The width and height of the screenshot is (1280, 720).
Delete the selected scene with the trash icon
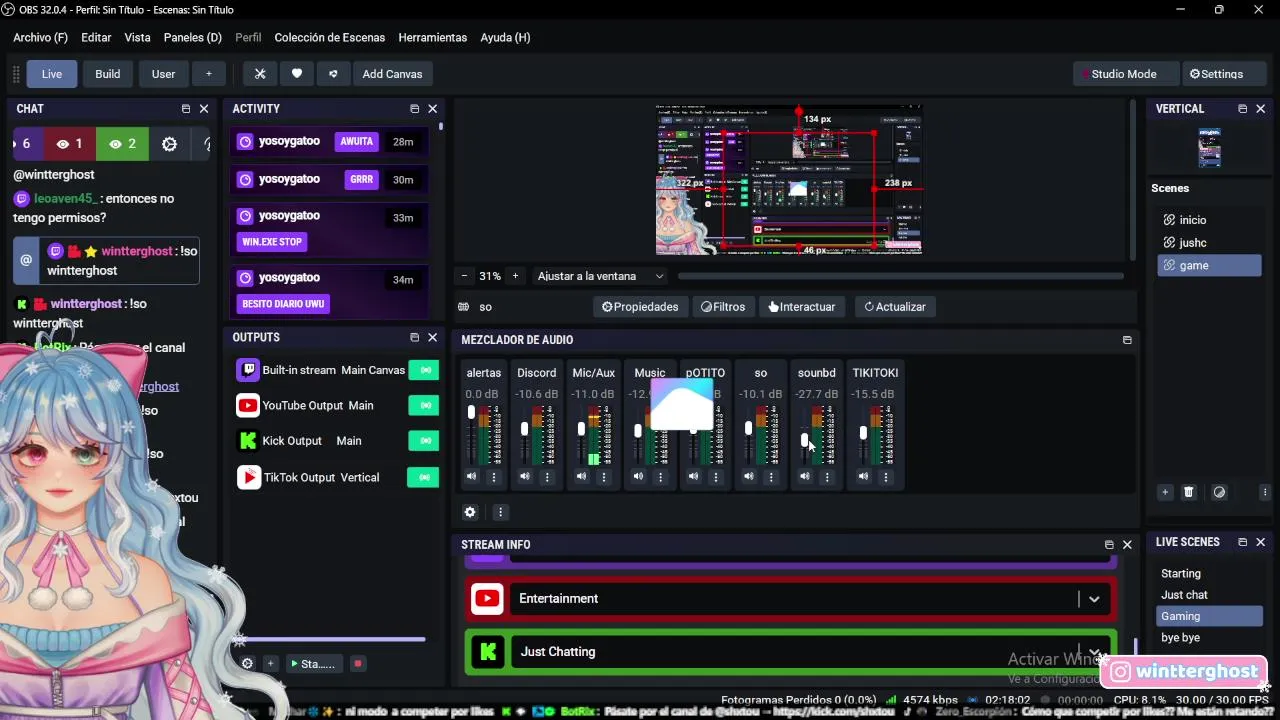[x=1189, y=492]
